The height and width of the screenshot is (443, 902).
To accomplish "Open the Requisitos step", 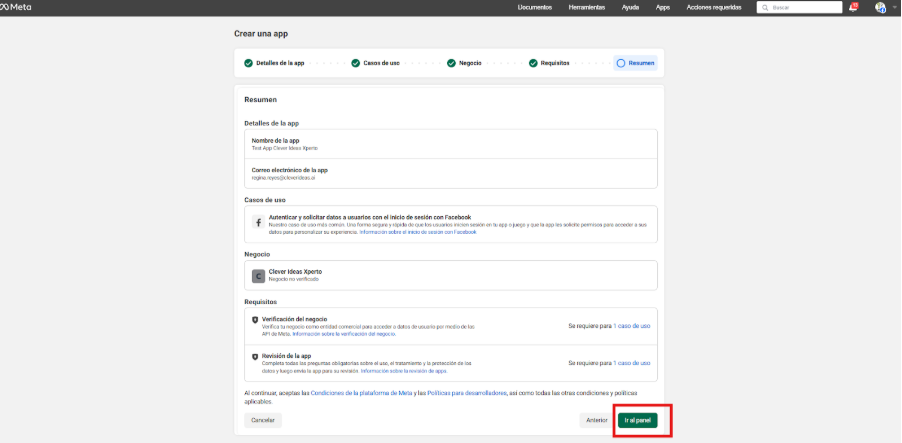I will click(554, 63).
